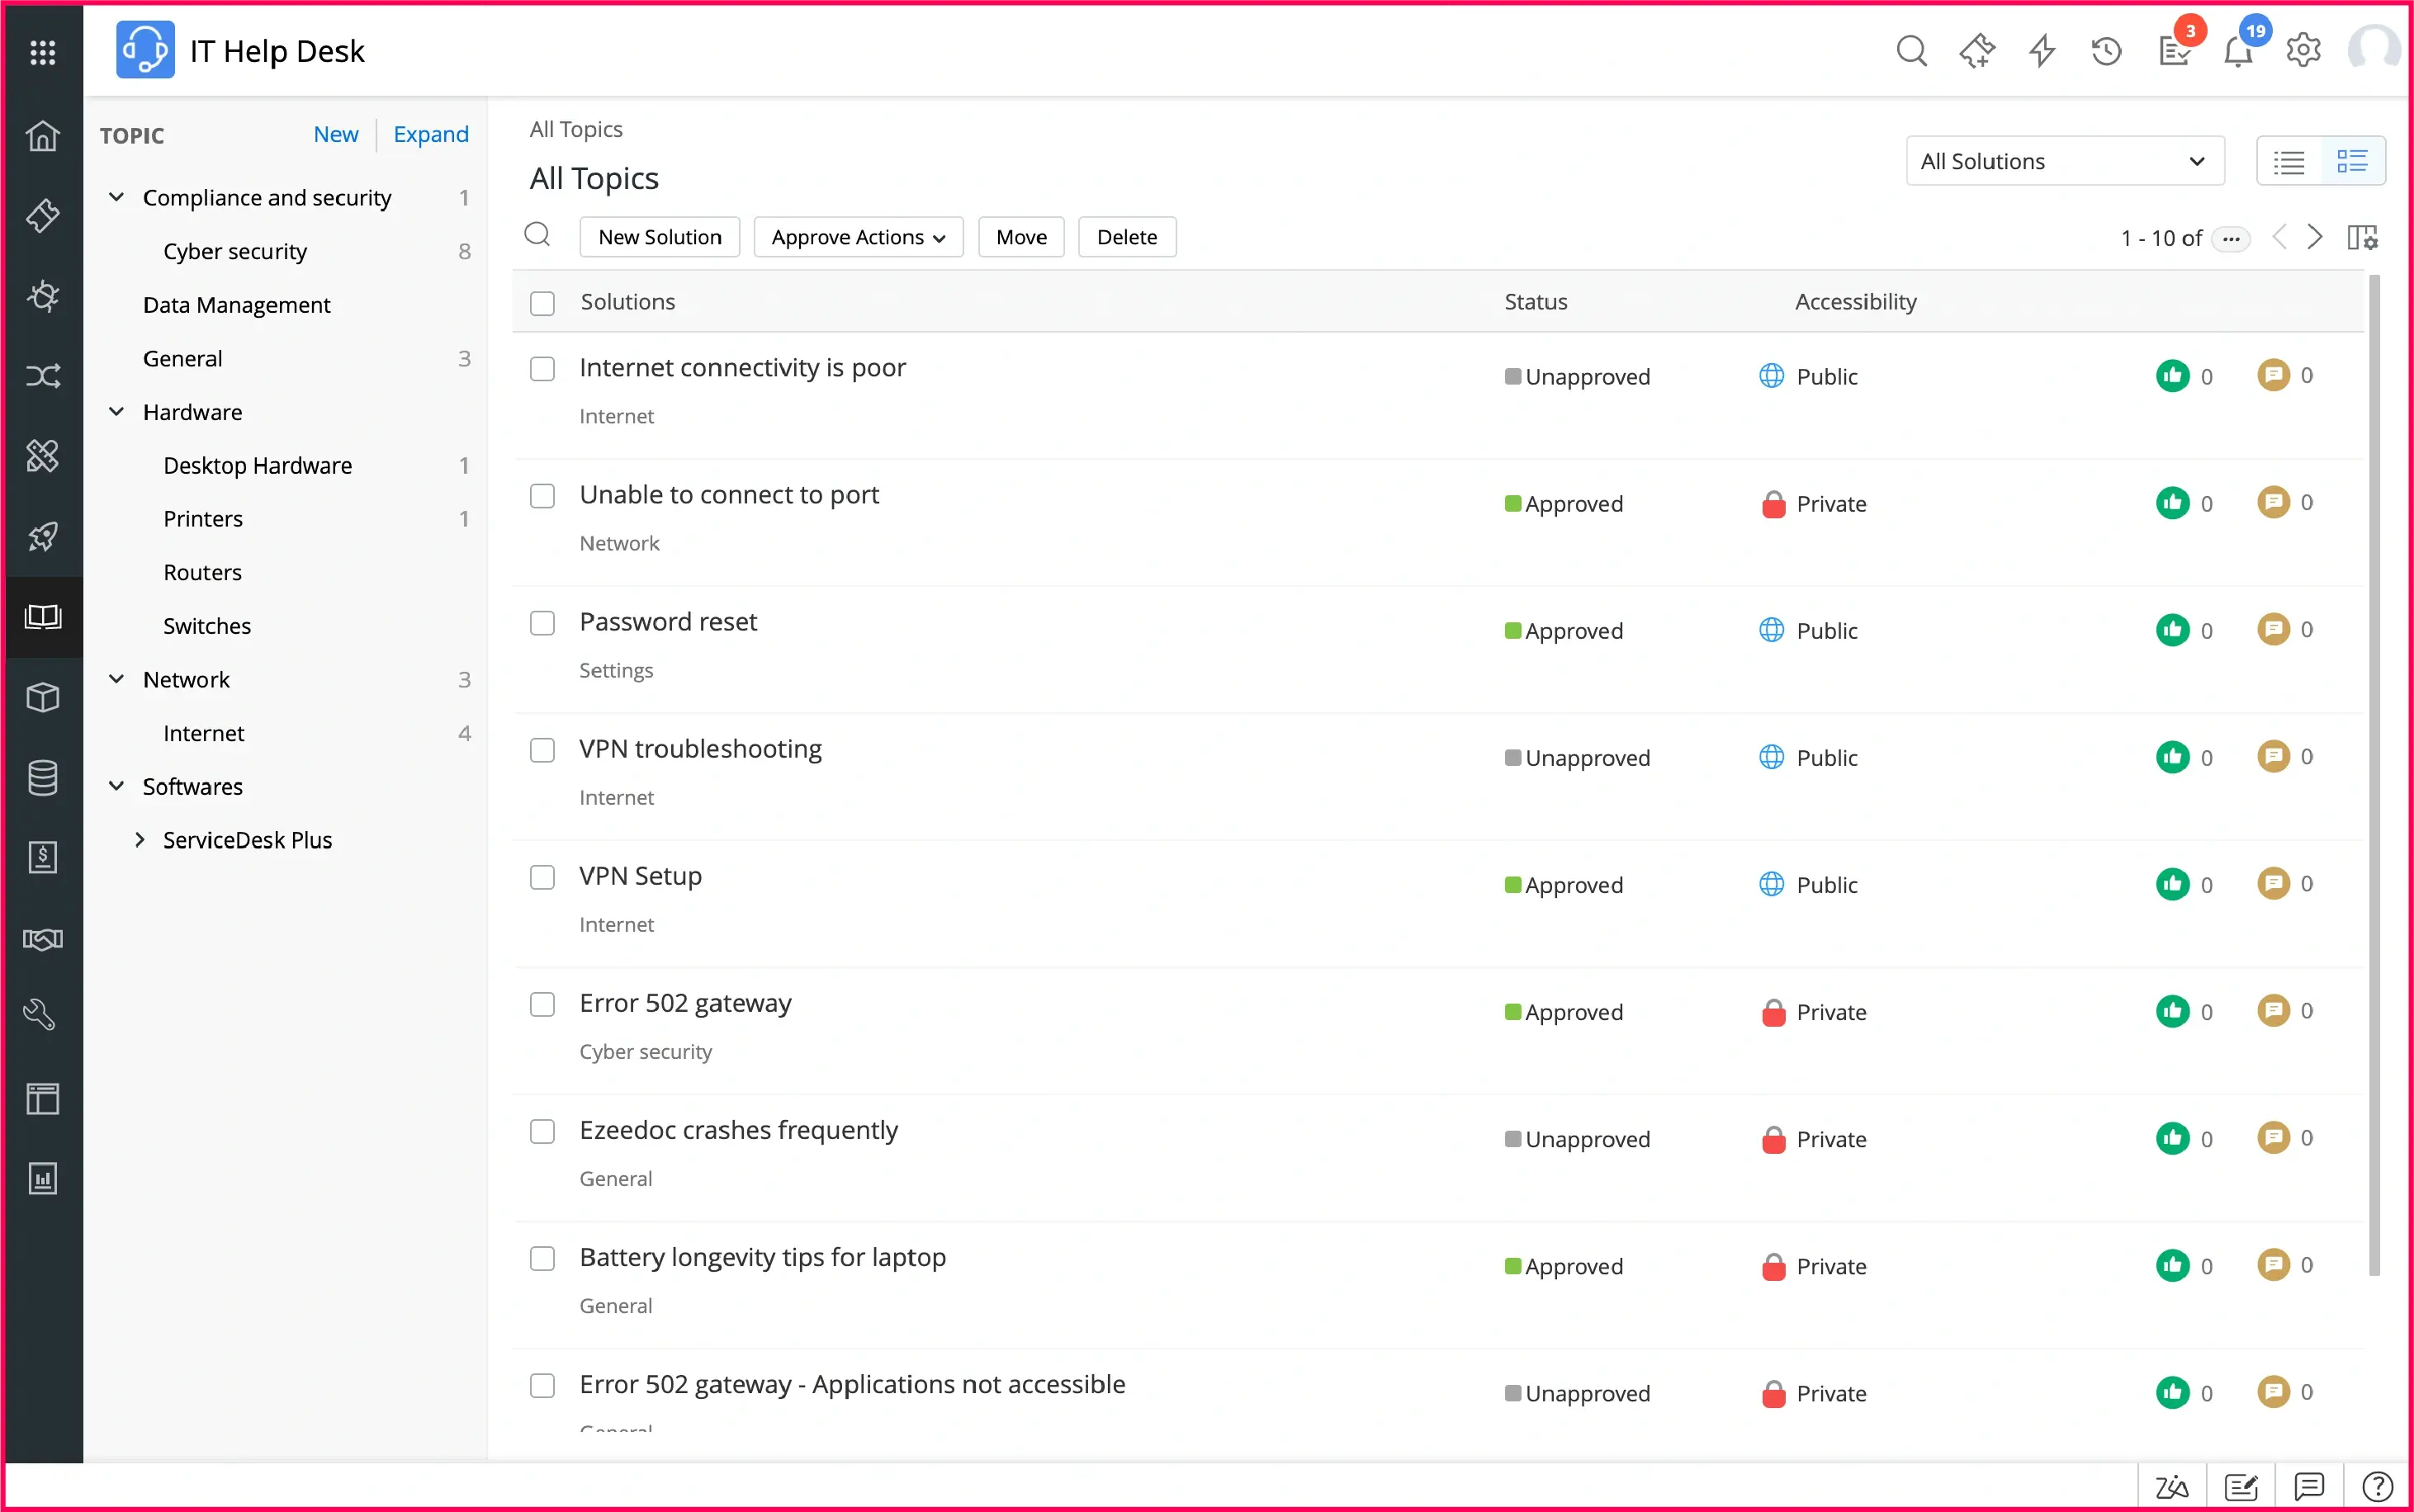Screen dimensions: 2414x1512
Task: Open the app launcher grid icon
Action: coord(43,52)
